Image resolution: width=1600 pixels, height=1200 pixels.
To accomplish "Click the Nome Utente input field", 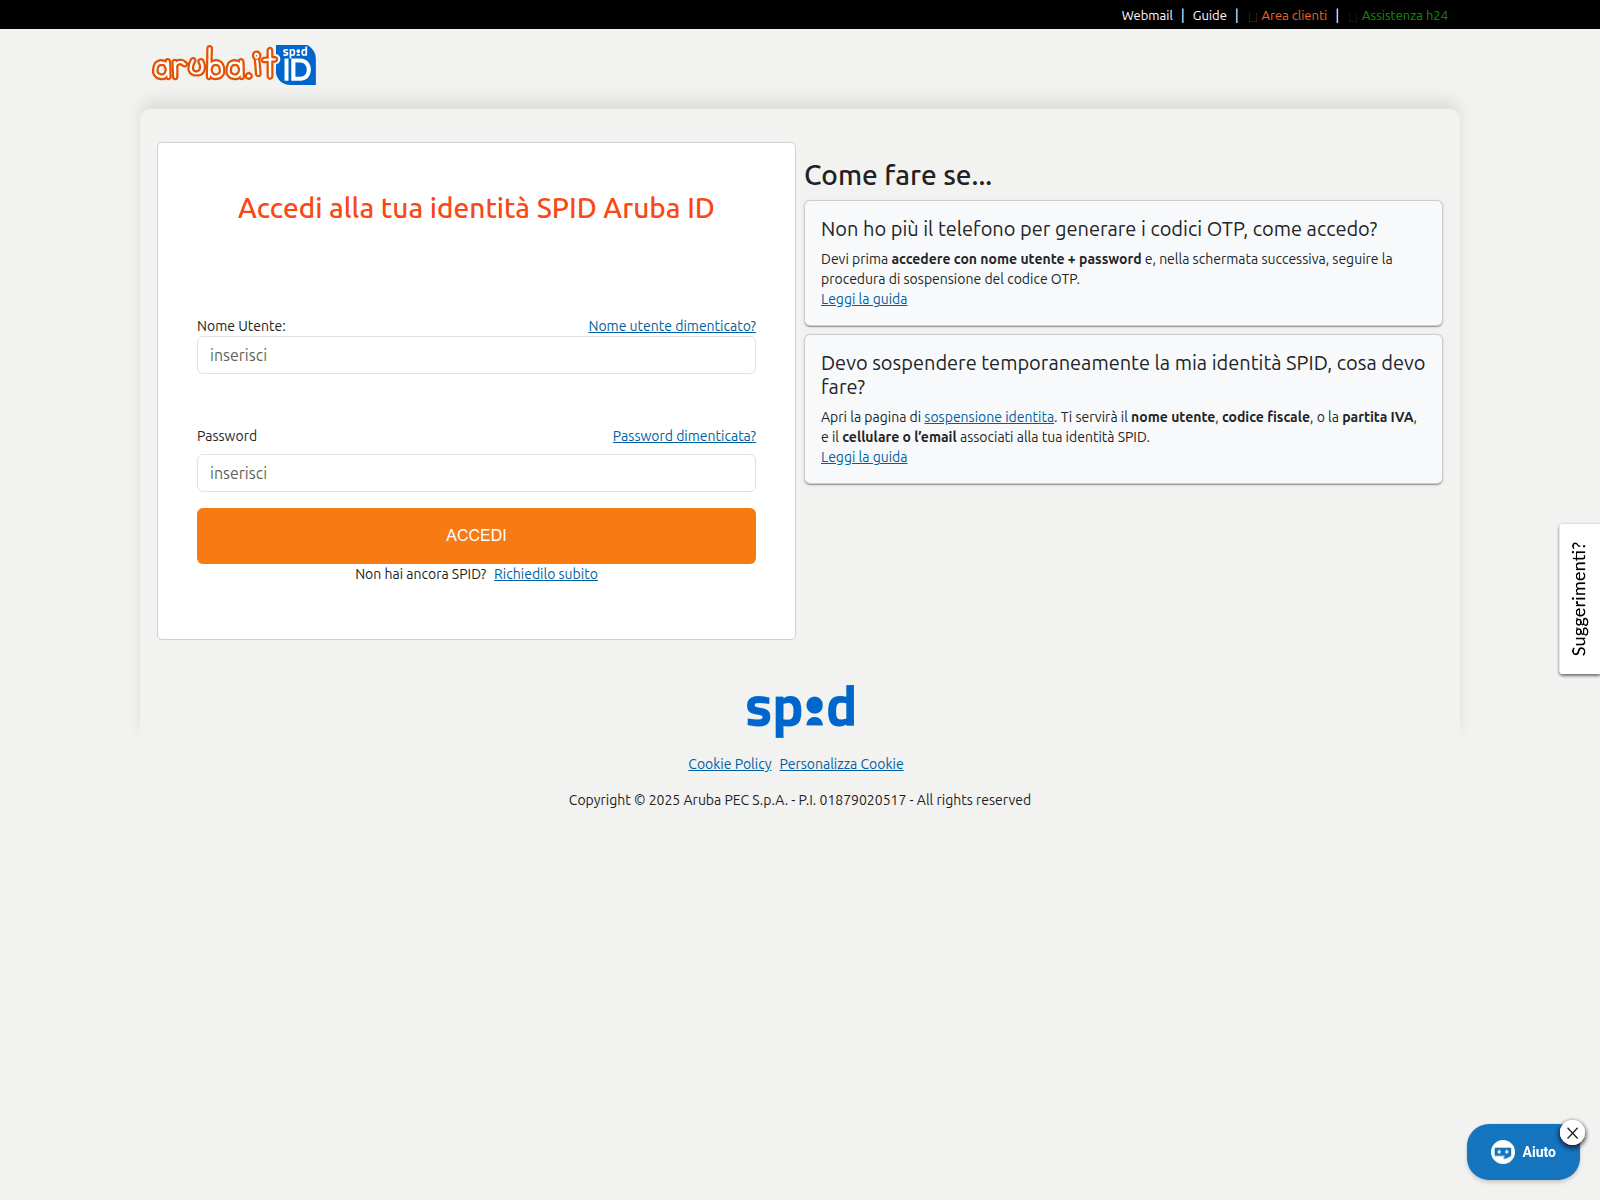I will click(476, 355).
